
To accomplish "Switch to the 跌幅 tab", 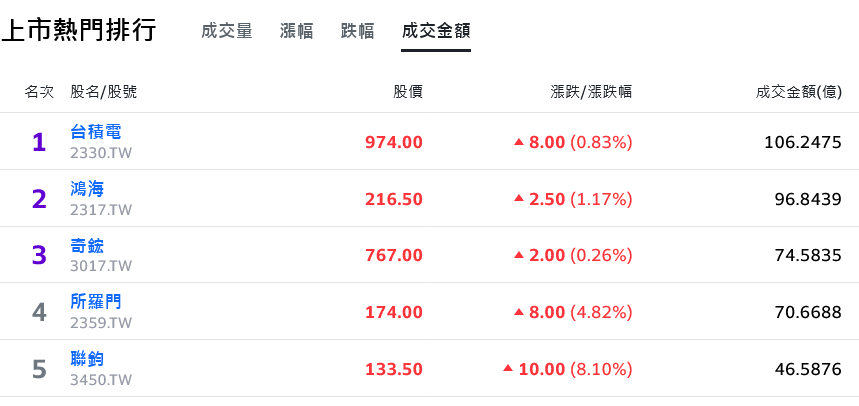I will 357,31.
